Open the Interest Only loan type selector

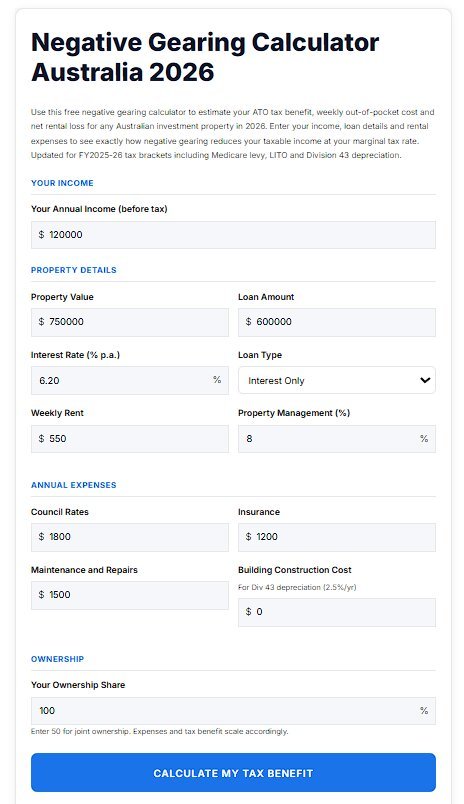coord(337,380)
